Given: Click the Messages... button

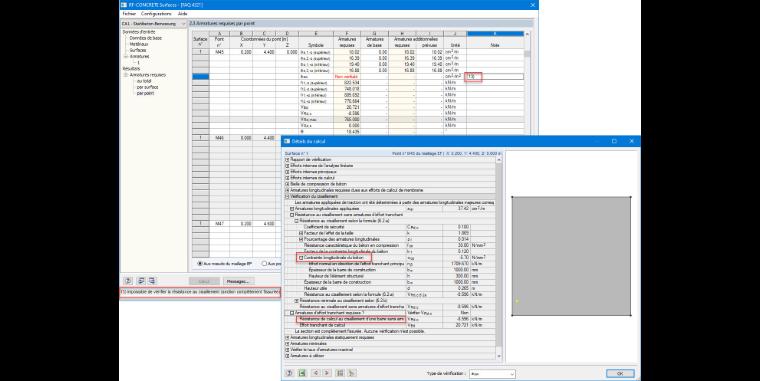Looking at the screenshot, I should (x=238, y=282).
